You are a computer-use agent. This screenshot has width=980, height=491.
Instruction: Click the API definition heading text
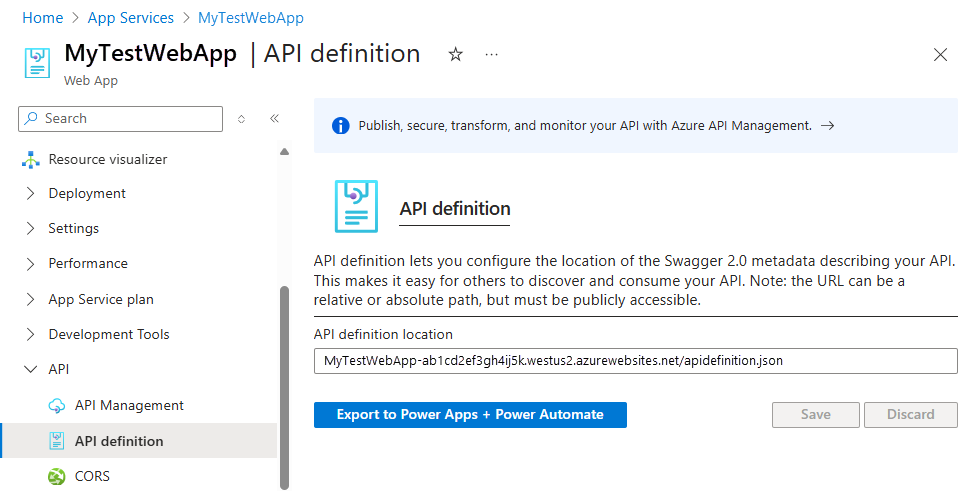pos(455,209)
